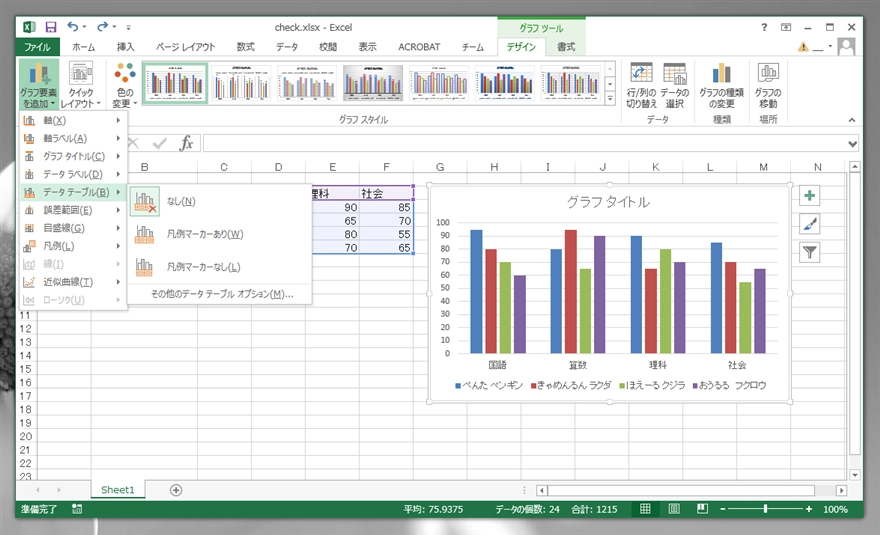
Task: Click the chart styles paintbrush button
Action: point(809,224)
